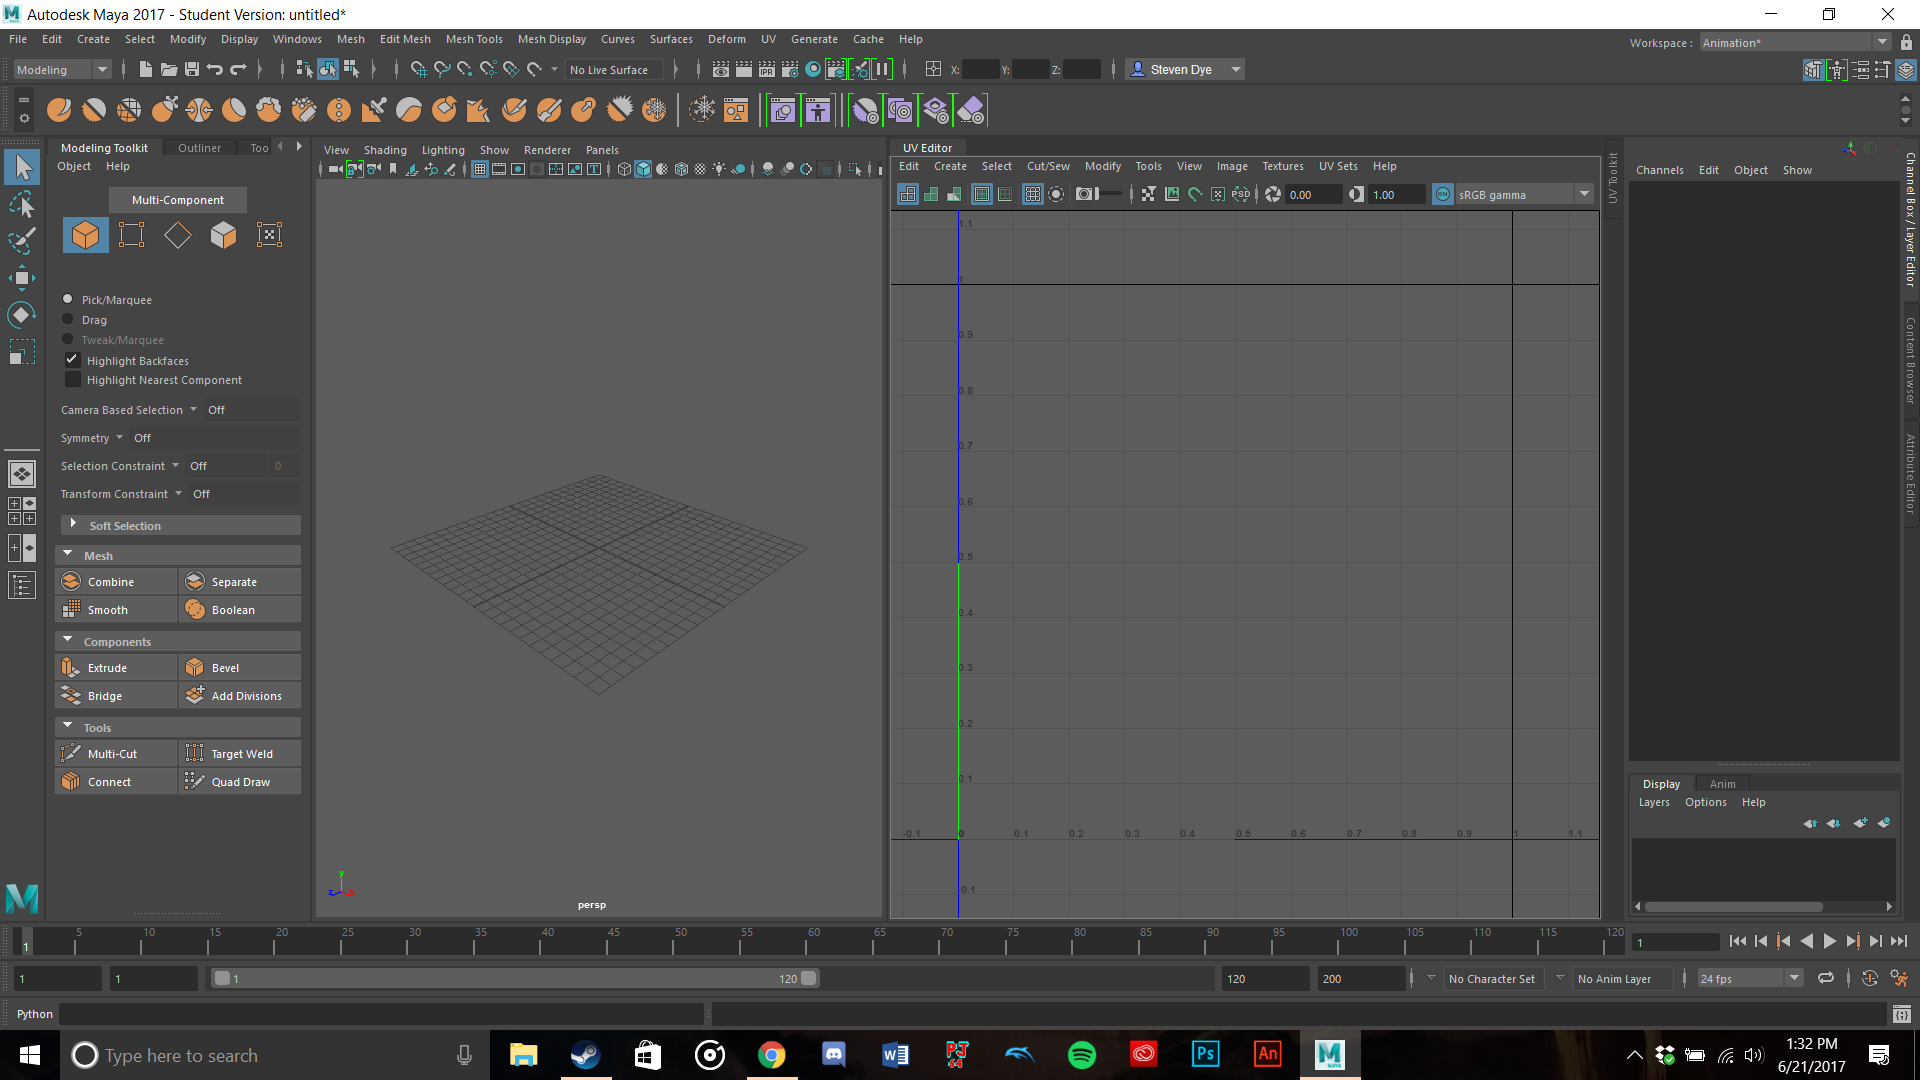The image size is (1920, 1080).
Task: Click the Layer Editor horizontal scrollbar
Action: 1734,907
